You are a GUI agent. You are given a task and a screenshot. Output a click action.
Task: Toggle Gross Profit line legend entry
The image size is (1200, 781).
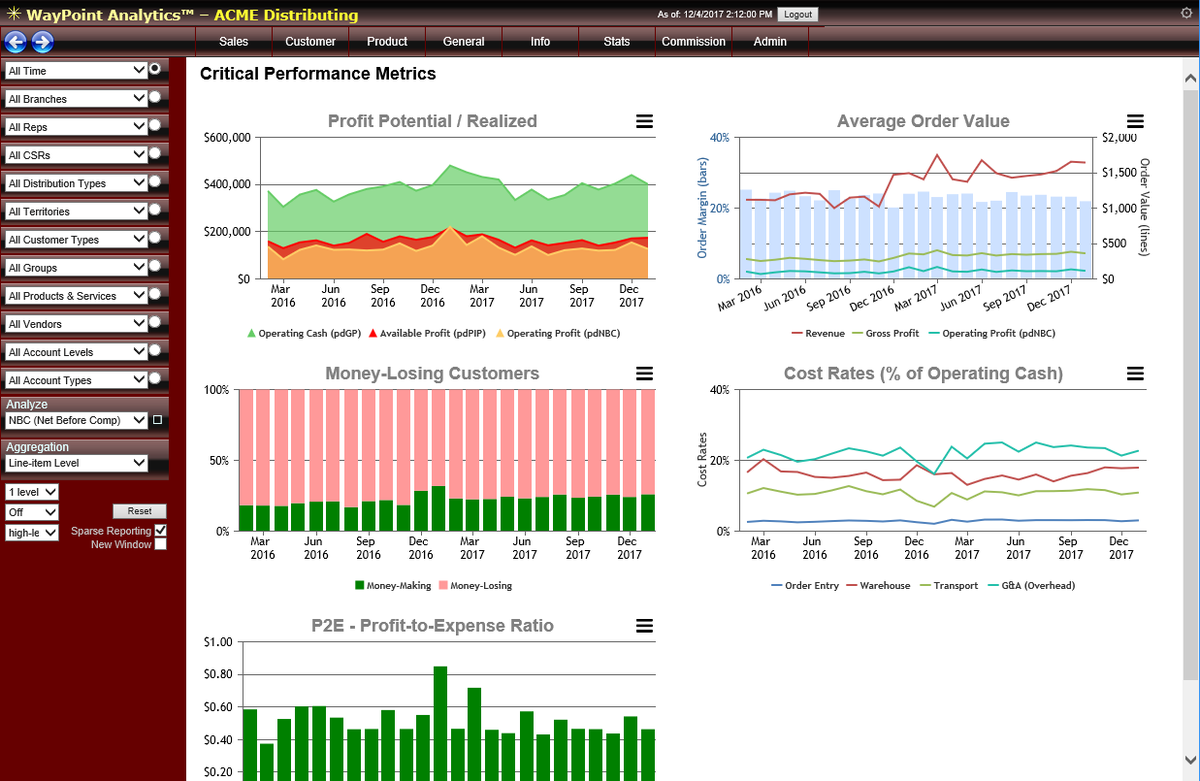(886, 333)
